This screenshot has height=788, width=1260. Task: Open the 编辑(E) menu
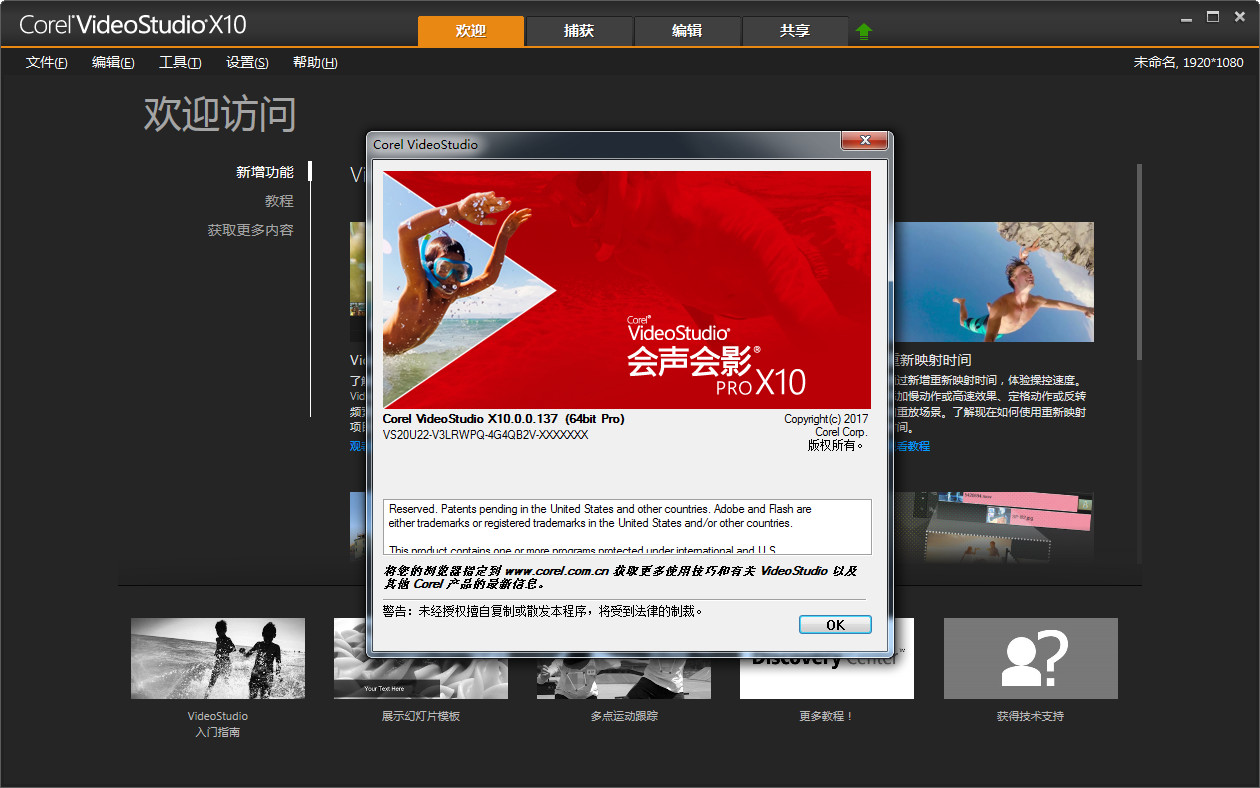[x=113, y=62]
